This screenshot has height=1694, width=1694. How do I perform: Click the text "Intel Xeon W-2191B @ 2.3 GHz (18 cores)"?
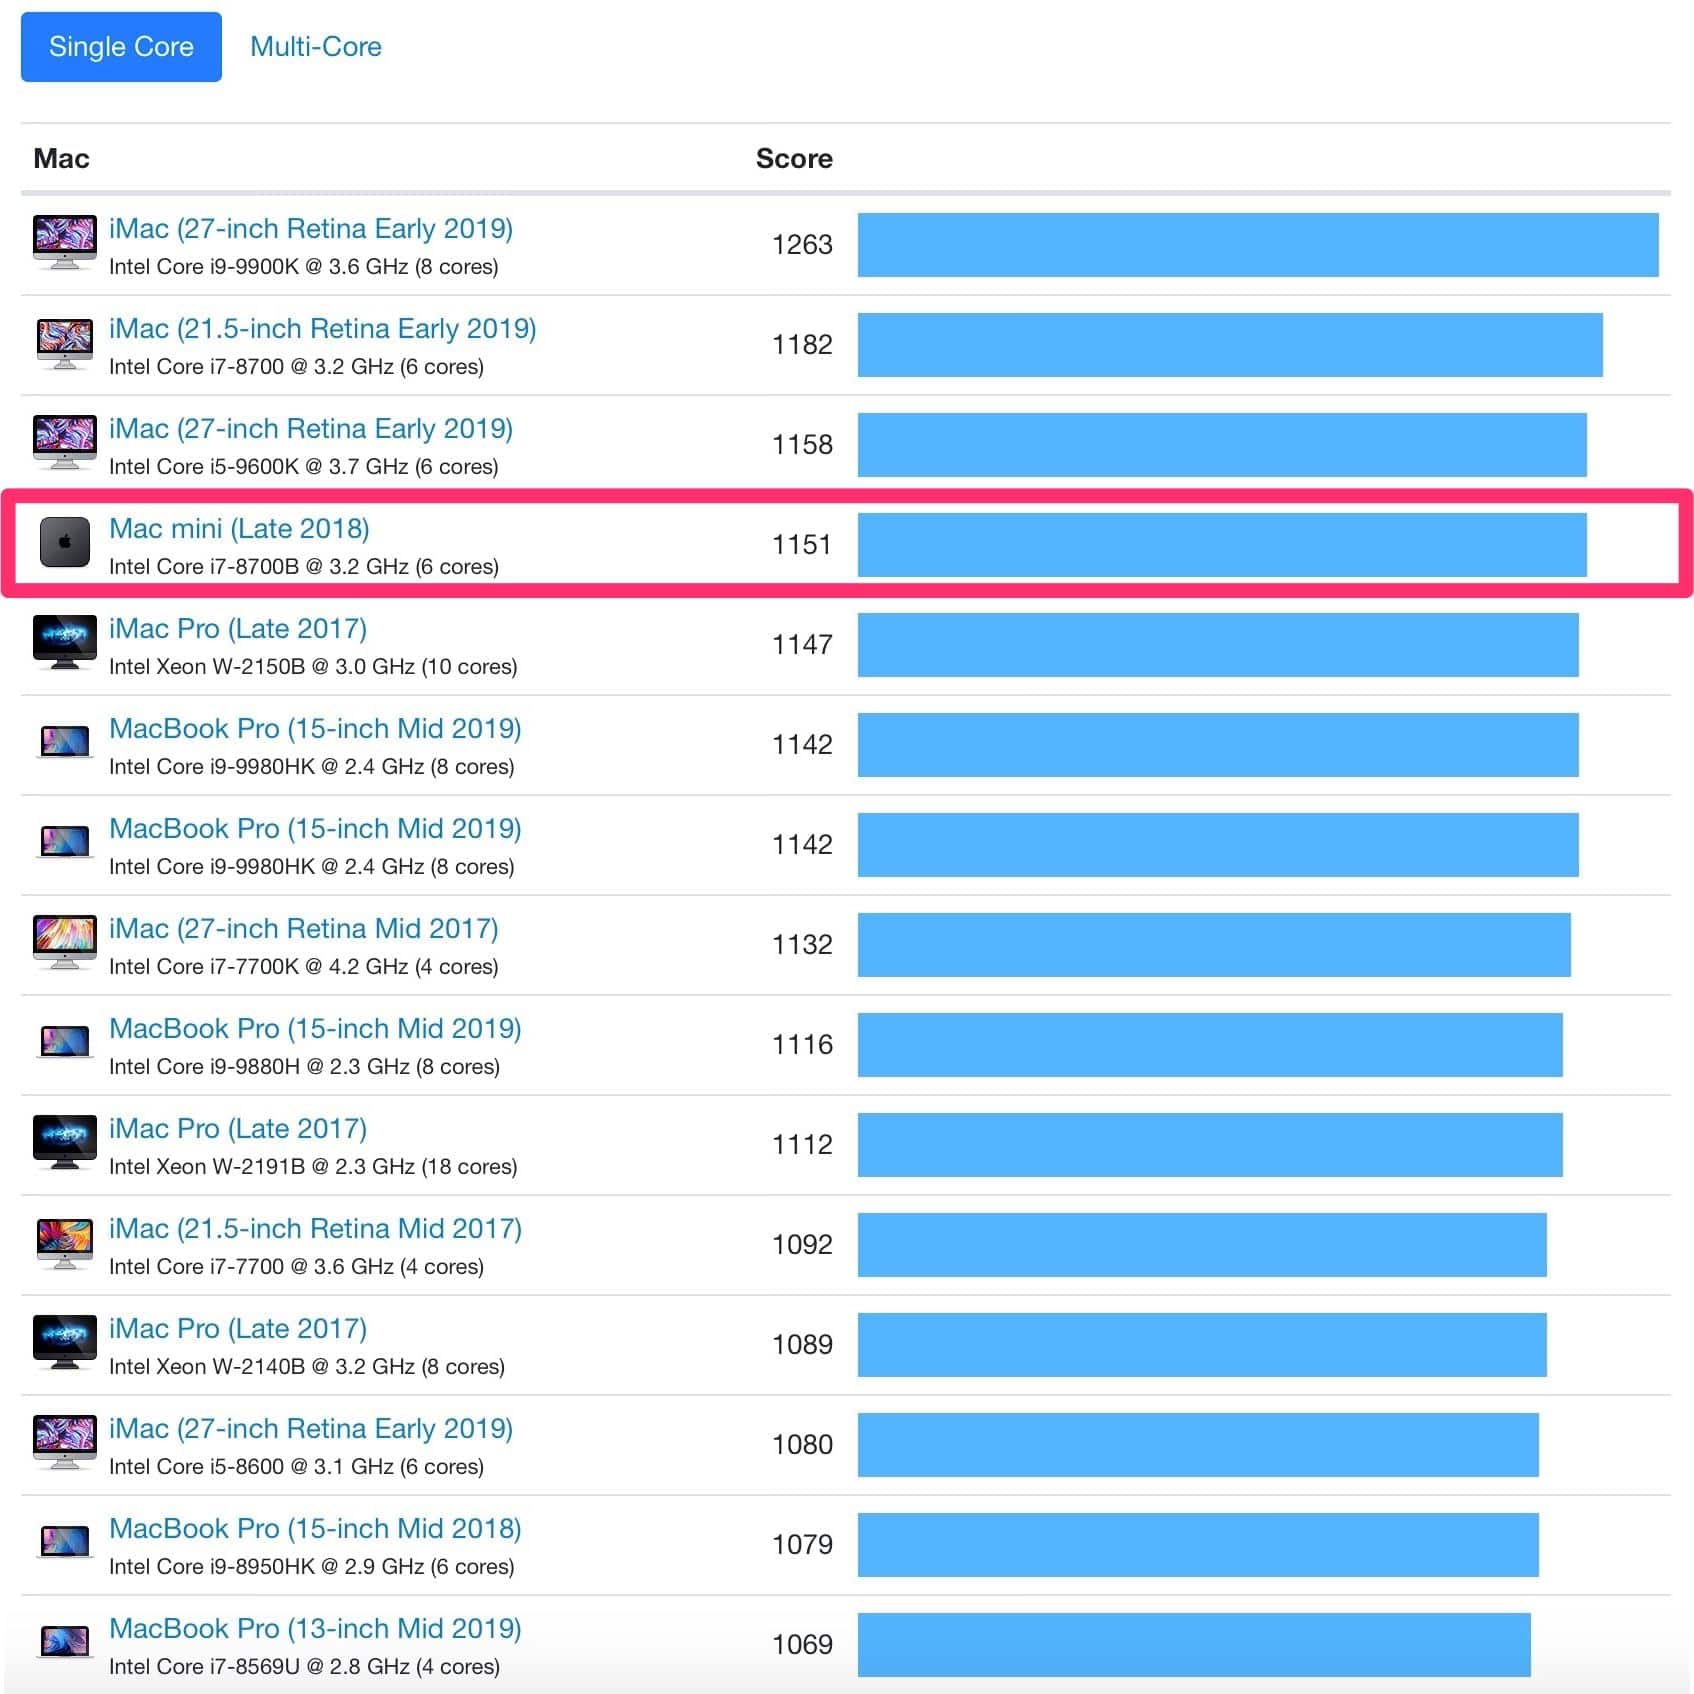313,1167
